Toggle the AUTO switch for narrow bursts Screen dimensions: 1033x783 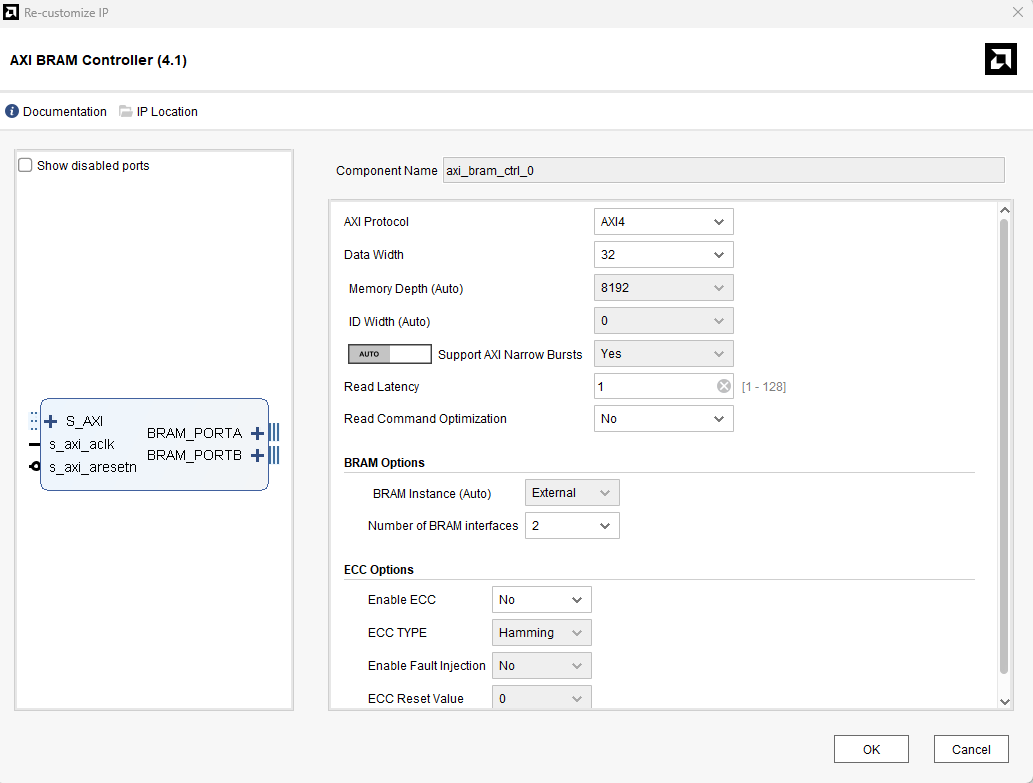[x=390, y=354]
